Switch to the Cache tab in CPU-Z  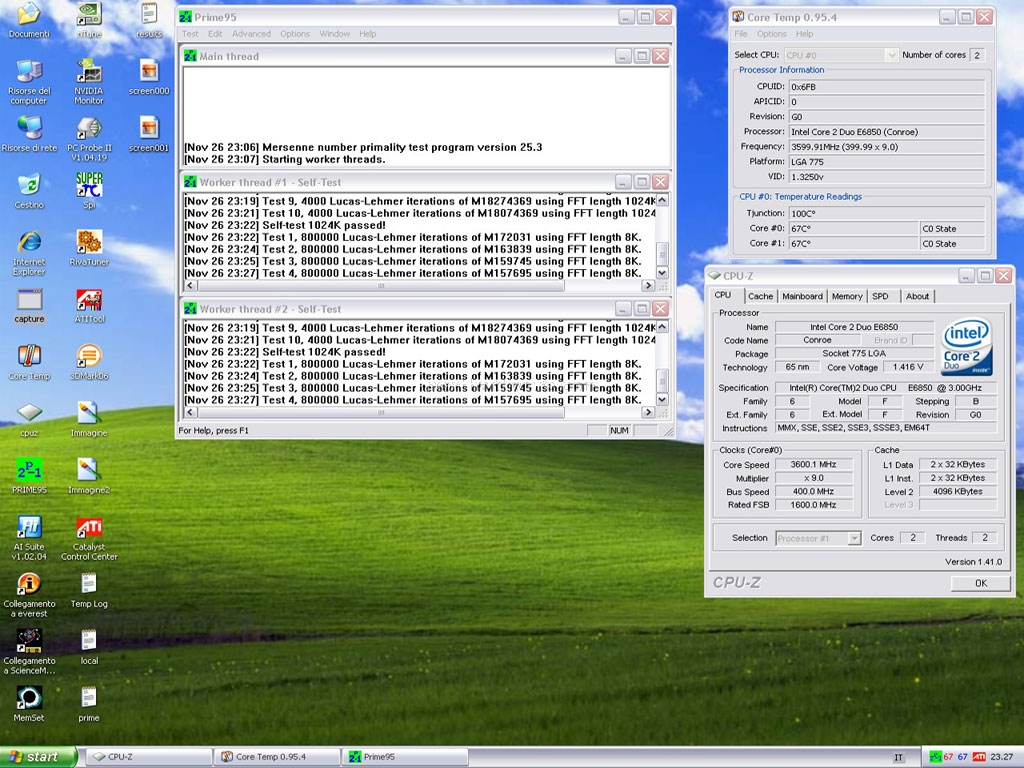coord(760,296)
